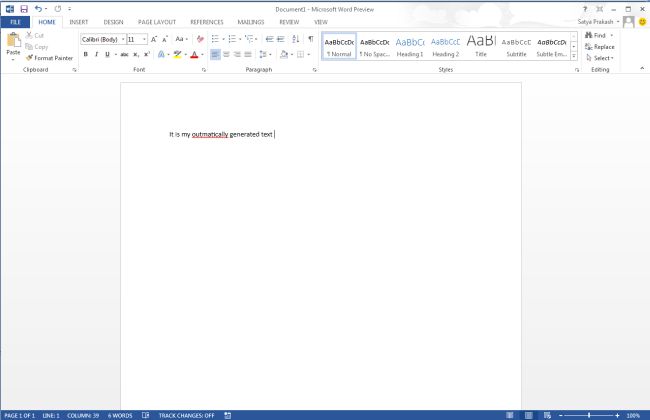The image size is (650, 420).
Task: Apply strikethrough formatting
Action: tap(124, 54)
